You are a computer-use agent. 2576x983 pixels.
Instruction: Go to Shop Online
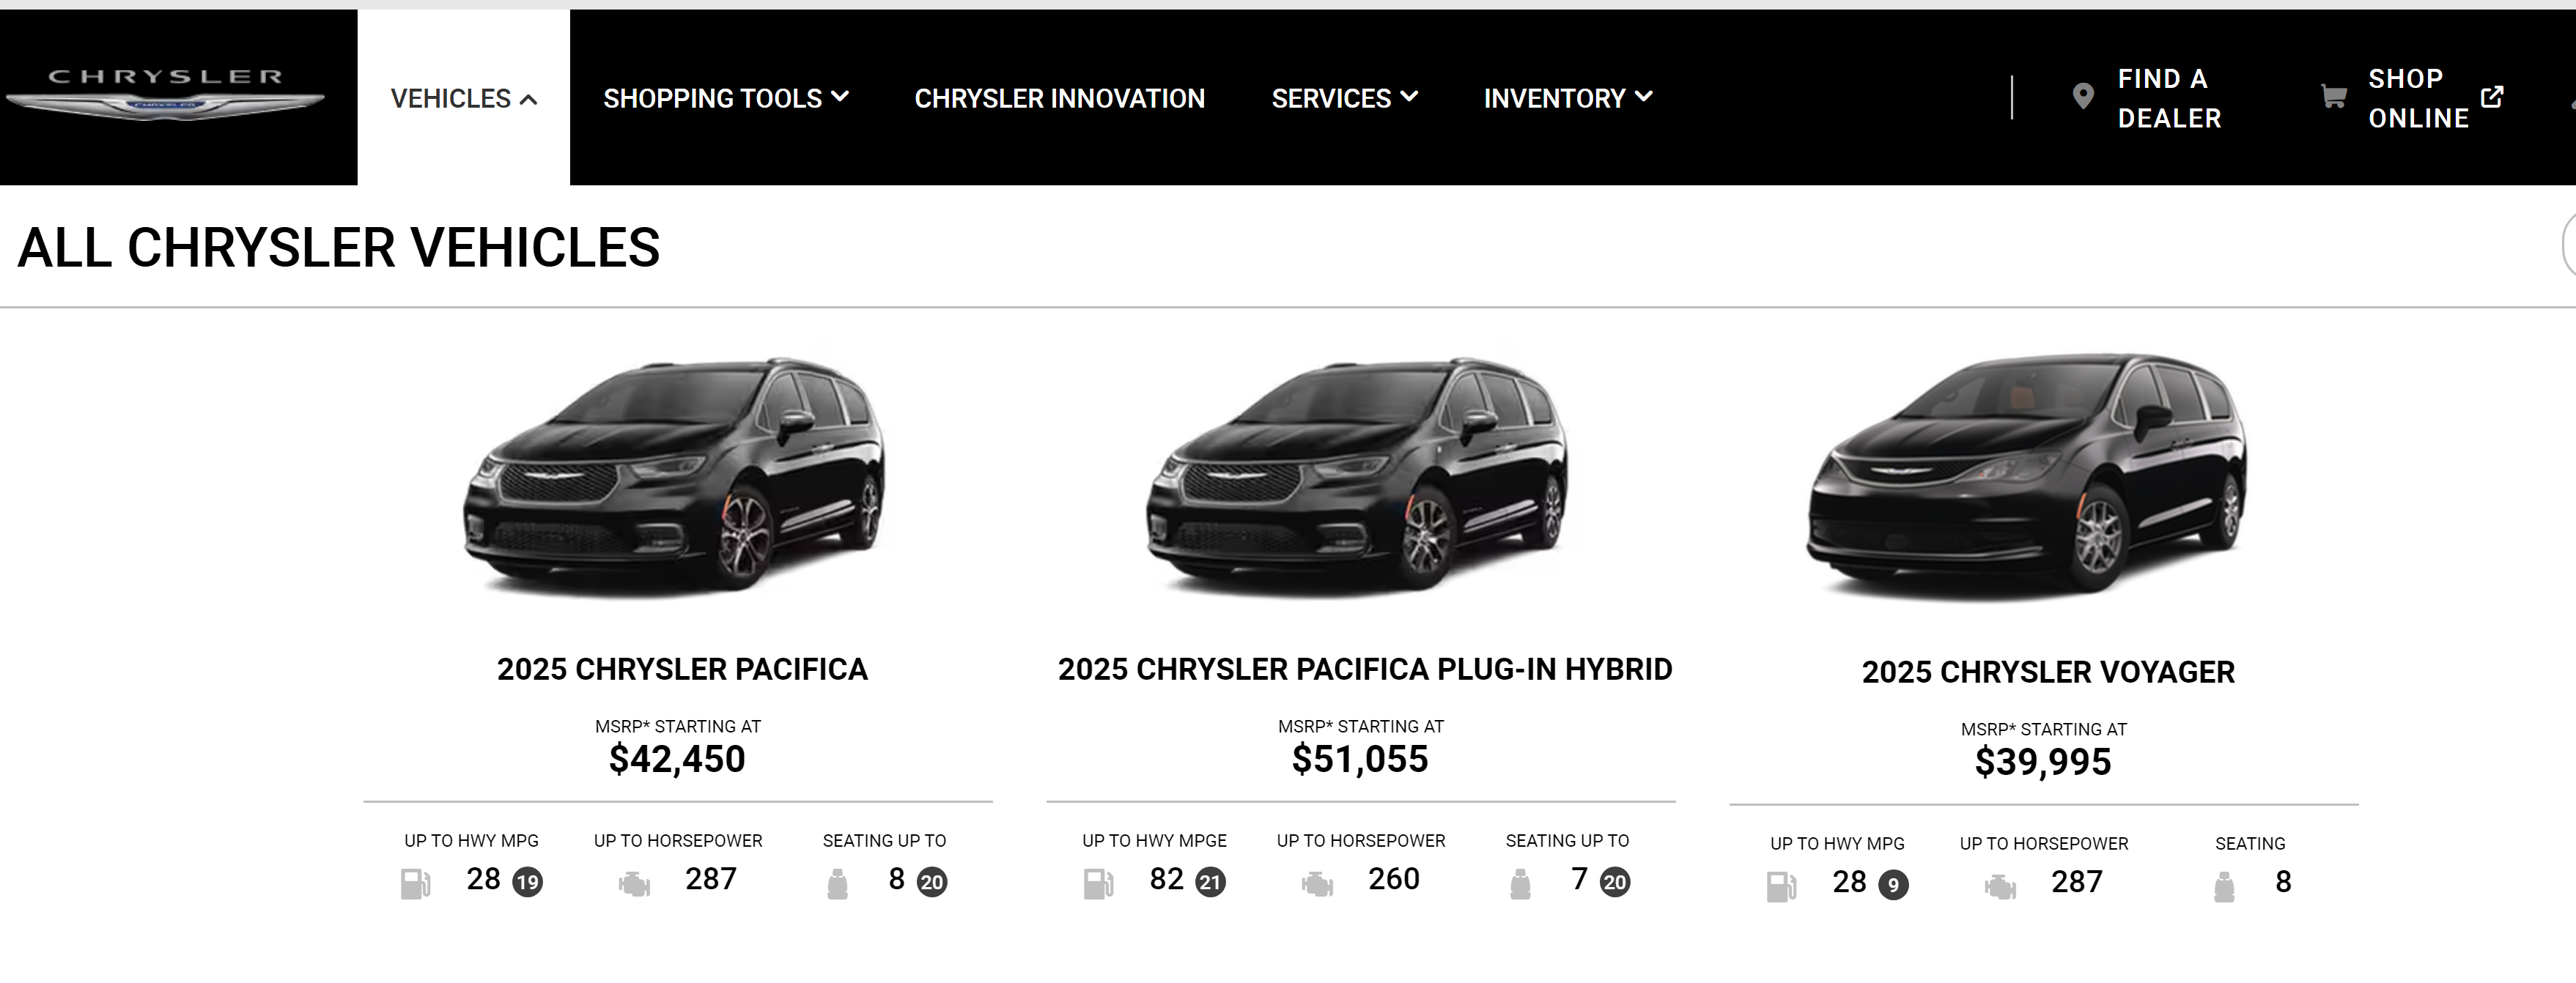coord(2417,98)
